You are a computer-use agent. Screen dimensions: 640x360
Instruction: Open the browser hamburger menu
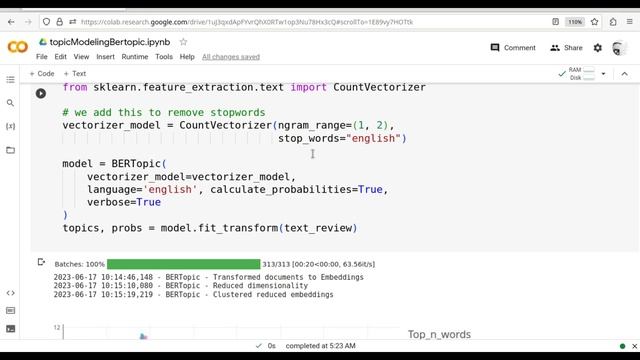(x=630, y=22)
